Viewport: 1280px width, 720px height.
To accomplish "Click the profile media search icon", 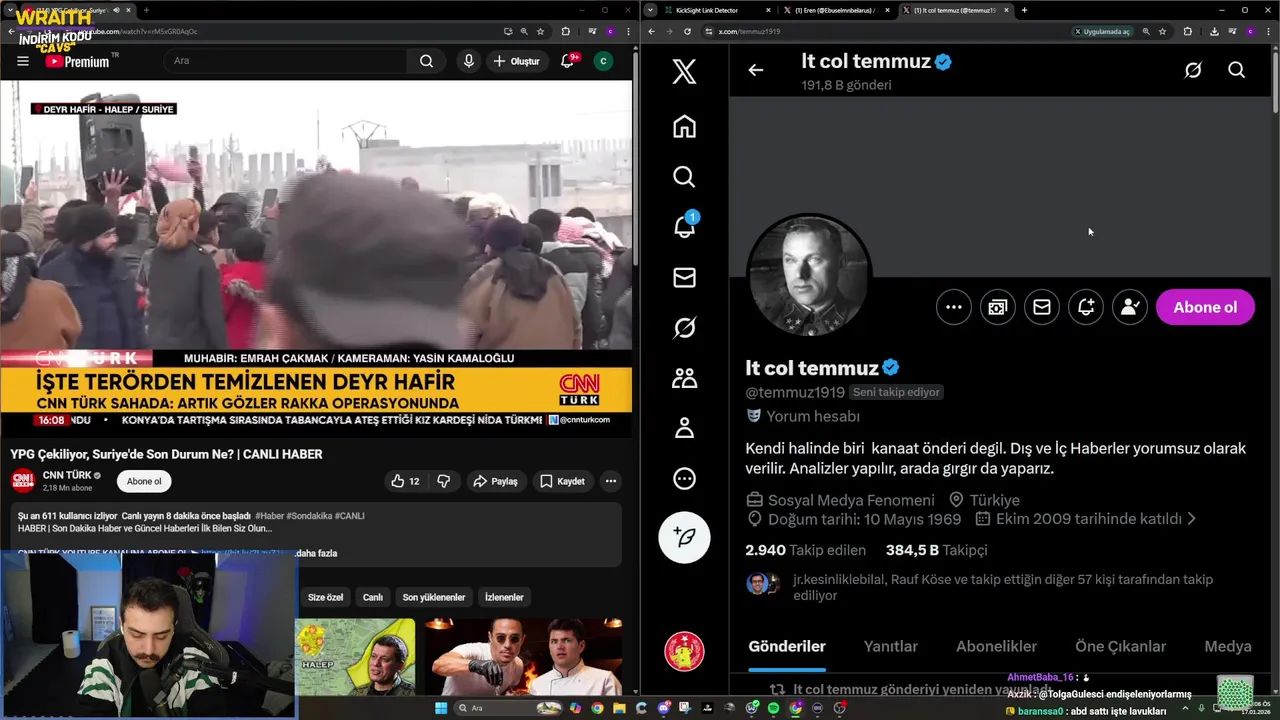I will click(997, 307).
